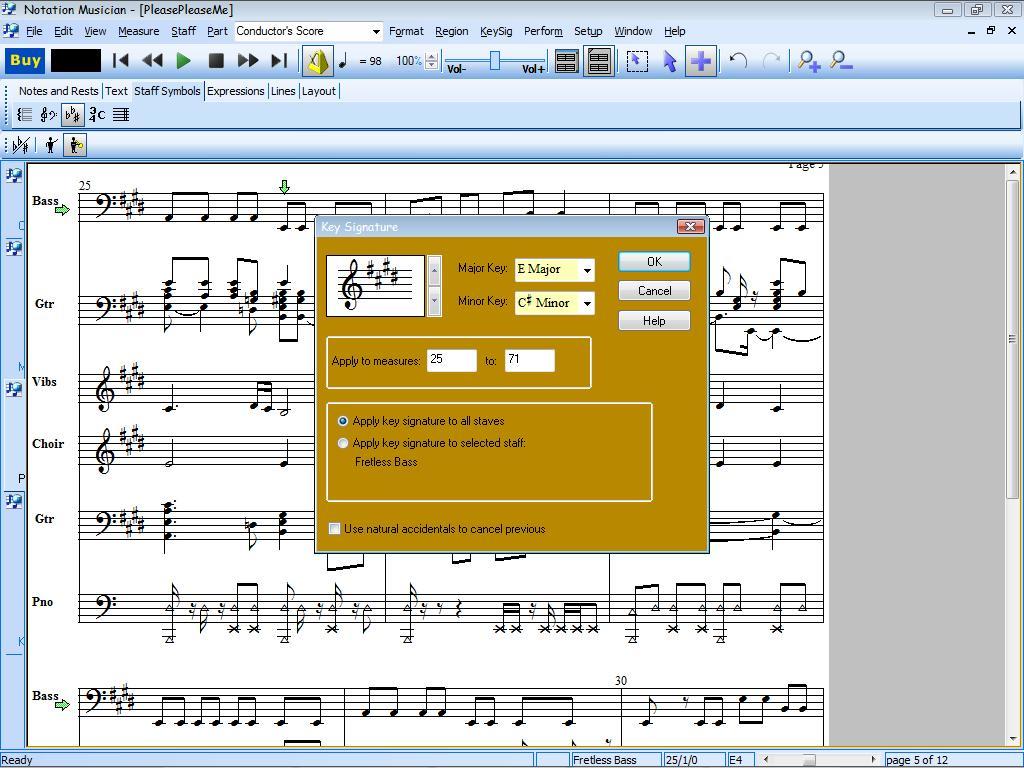The width and height of the screenshot is (1024, 768).
Task: Click the arrow pointer selection tool
Action: point(669,61)
